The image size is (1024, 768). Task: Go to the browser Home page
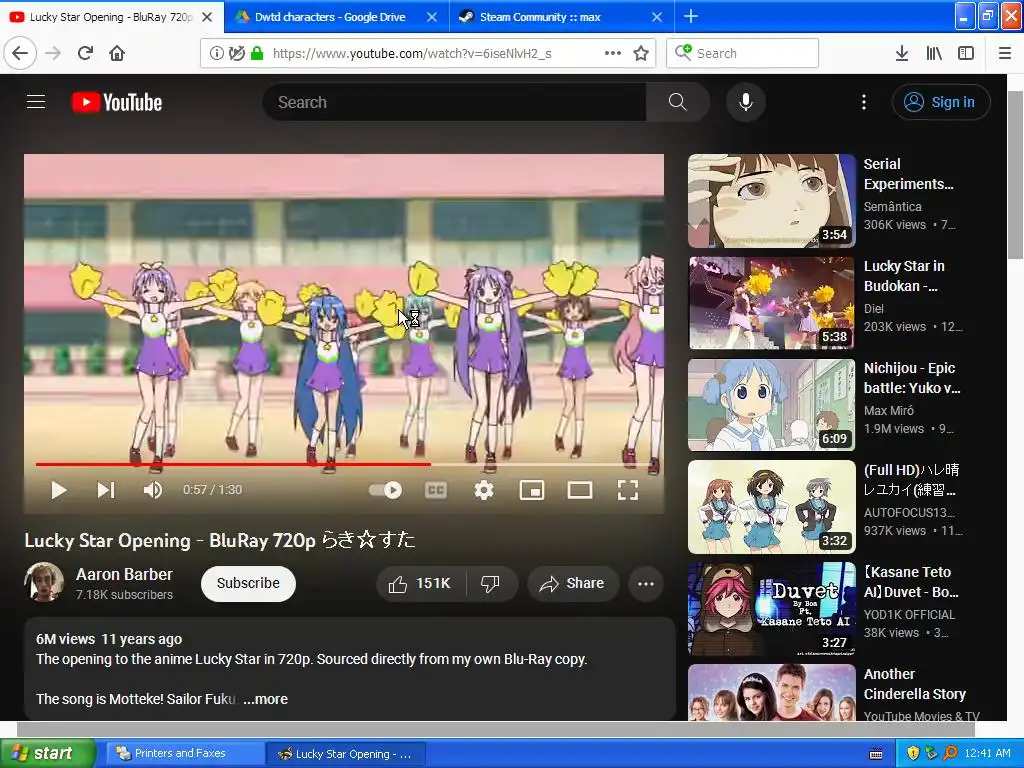pos(117,53)
